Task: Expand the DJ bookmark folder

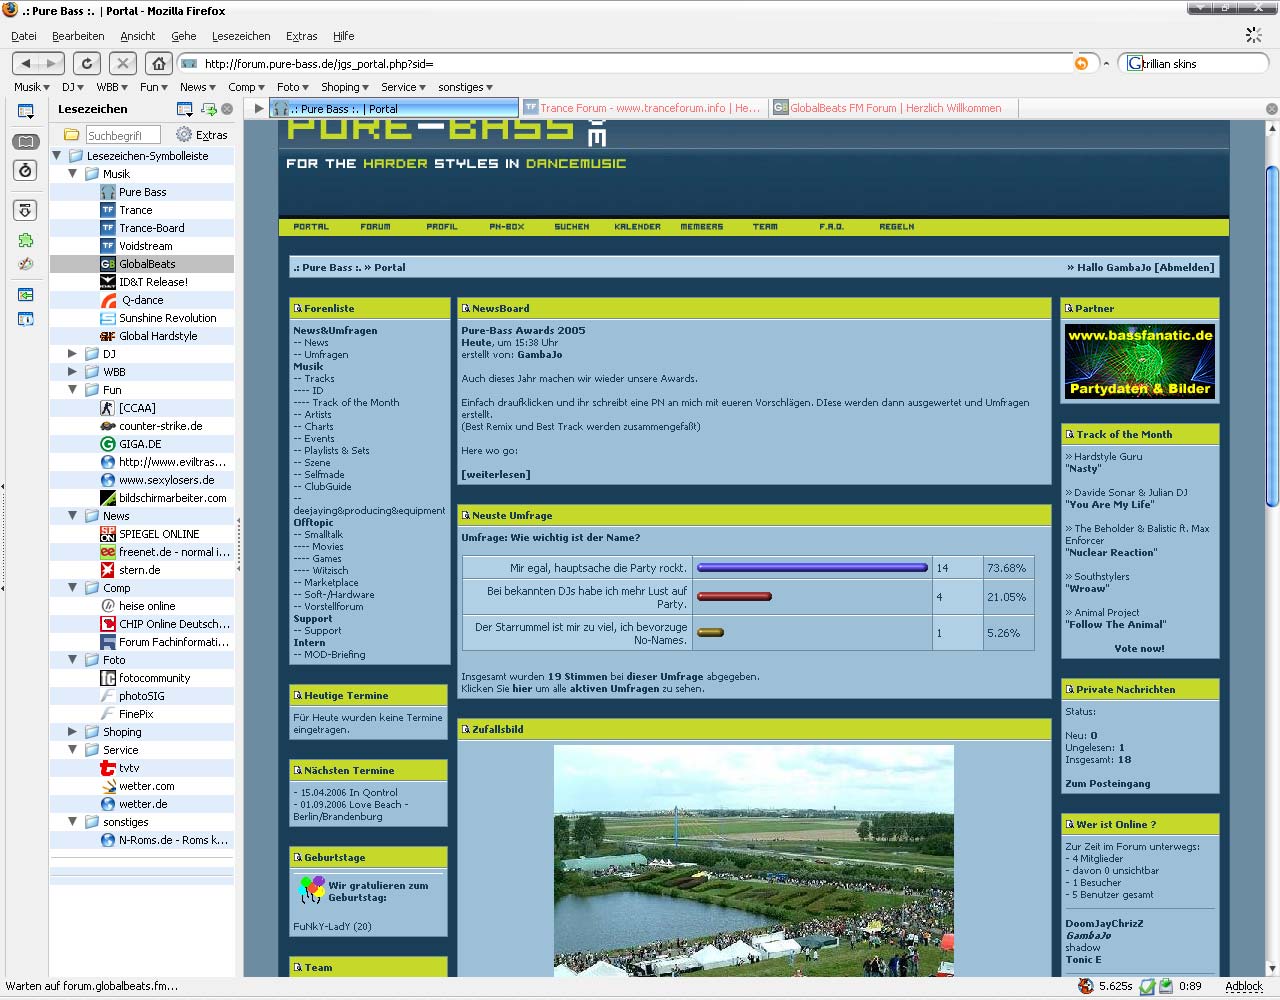Action: [72, 354]
